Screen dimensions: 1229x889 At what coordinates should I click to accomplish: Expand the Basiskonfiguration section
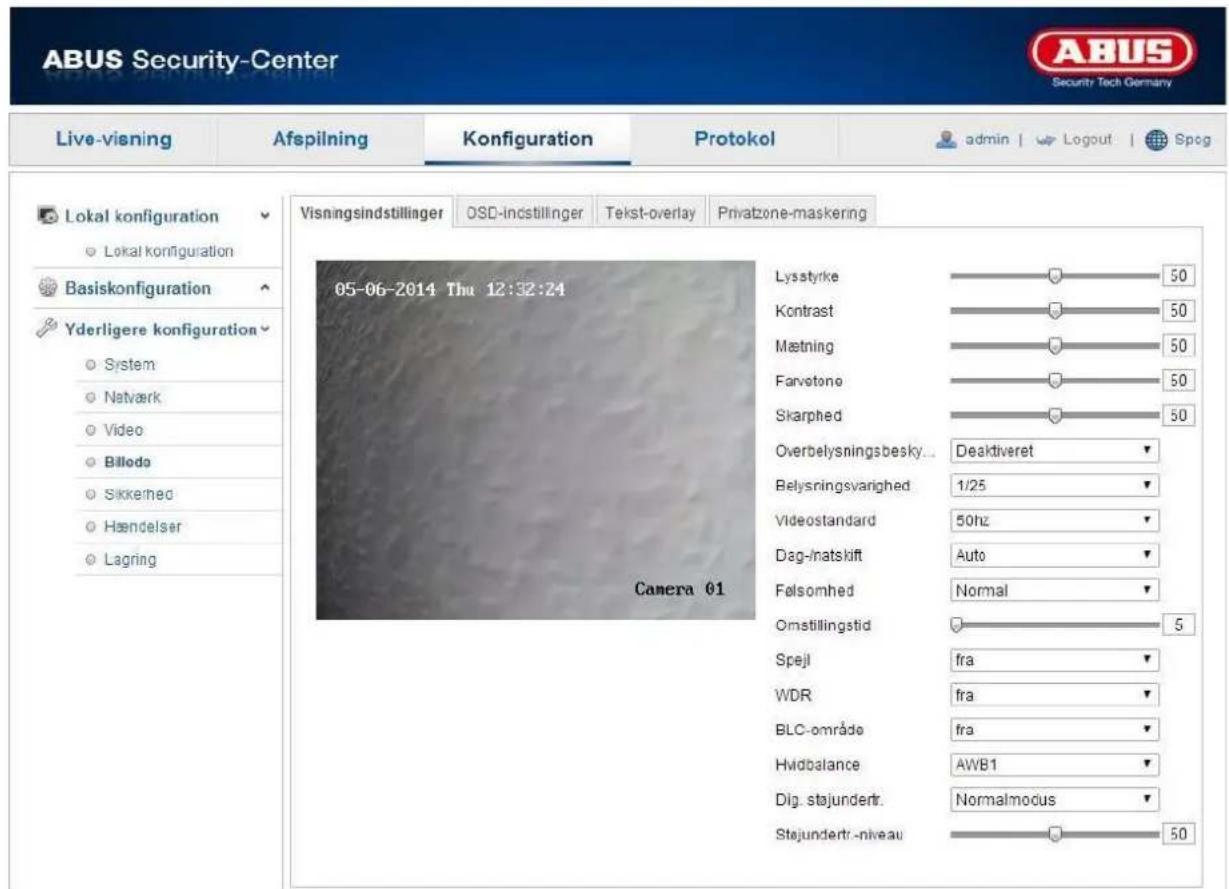point(264,289)
